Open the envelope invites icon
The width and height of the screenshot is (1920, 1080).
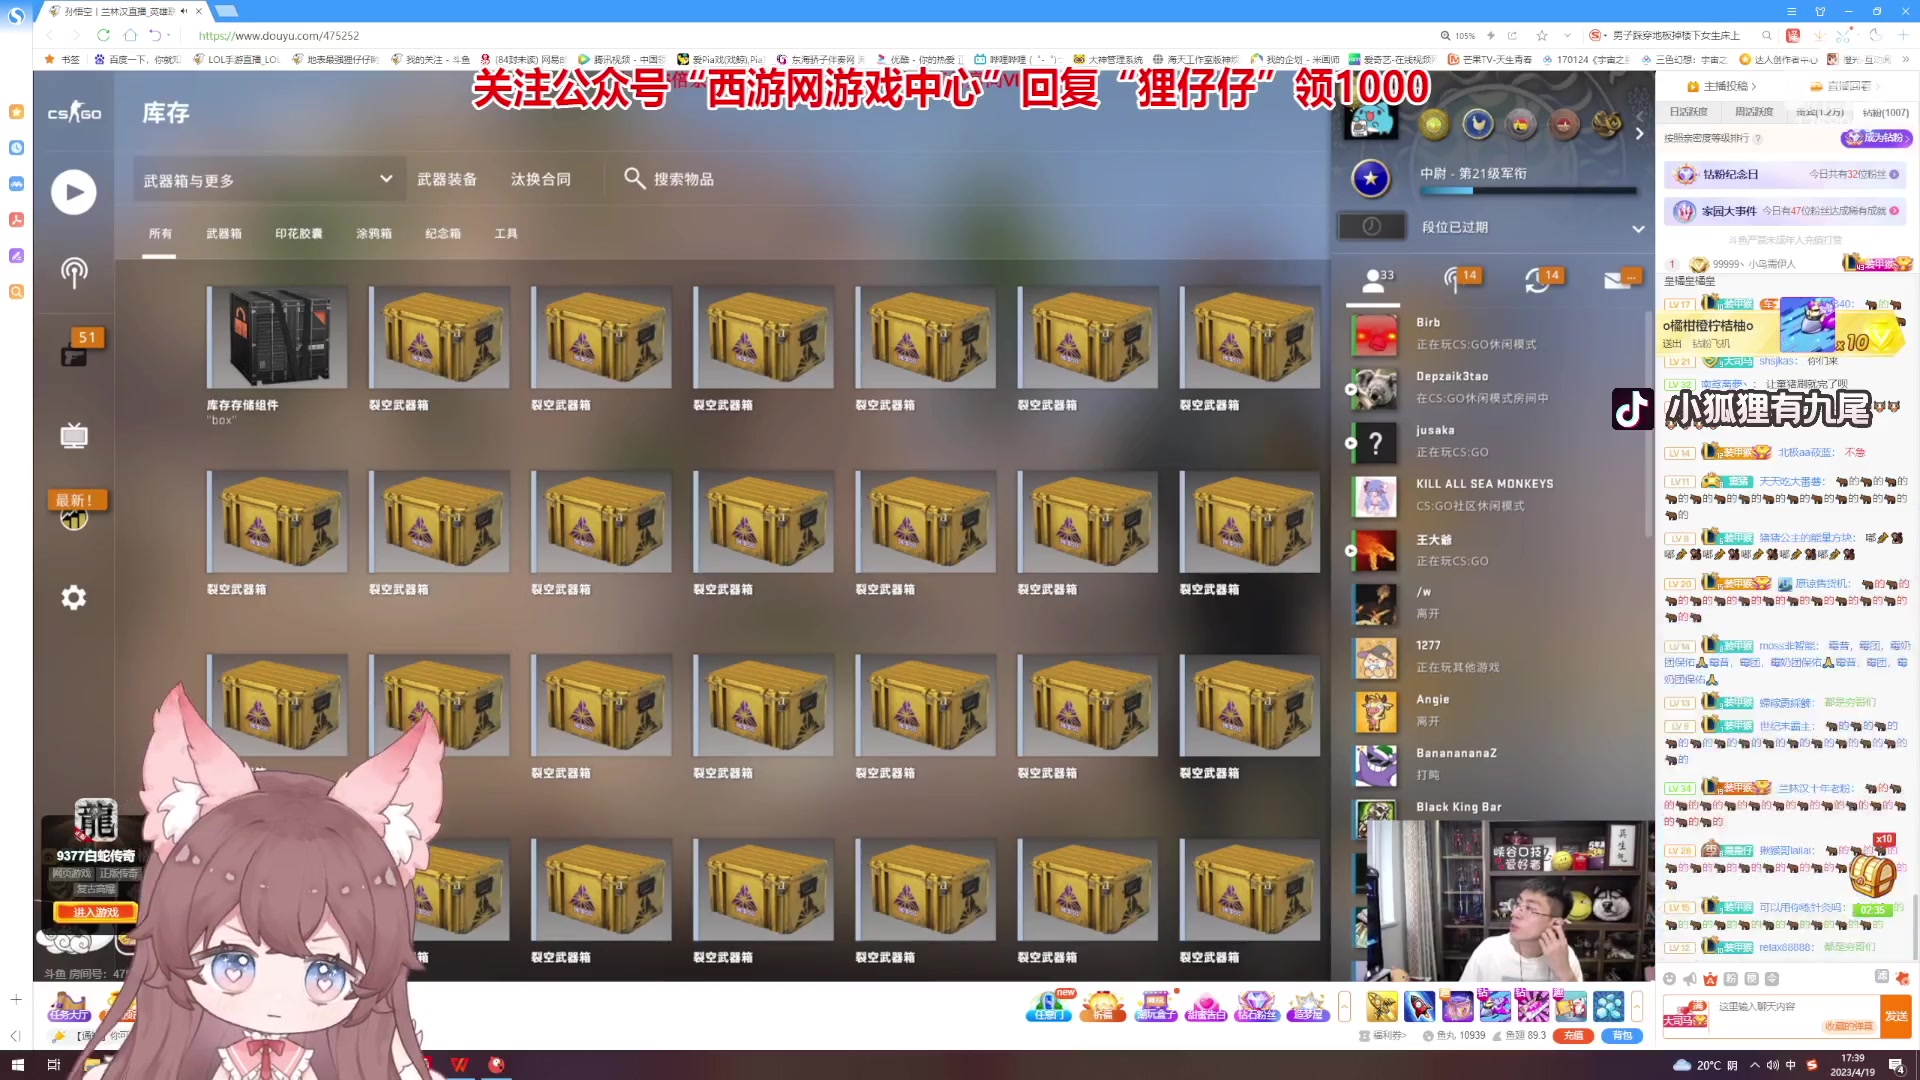point(1620,279)
